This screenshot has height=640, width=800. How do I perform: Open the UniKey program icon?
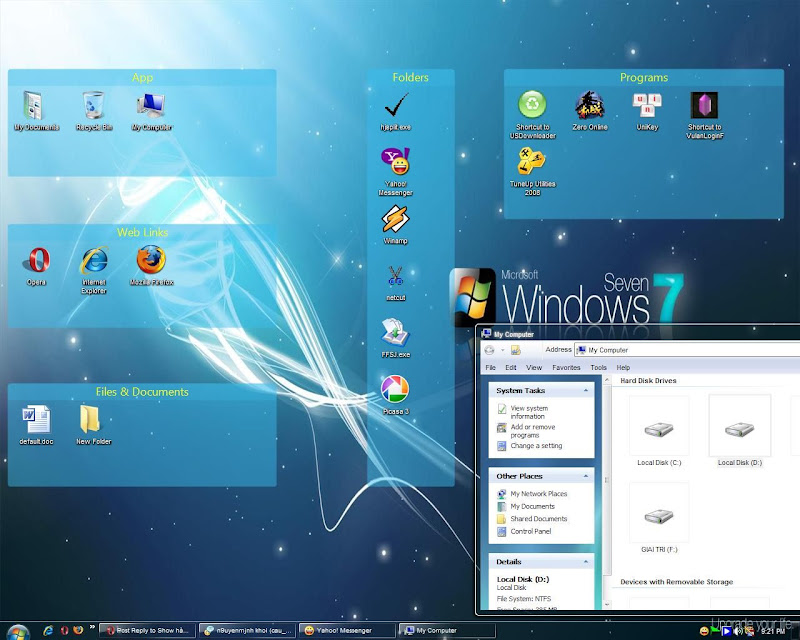pos(647,111)
